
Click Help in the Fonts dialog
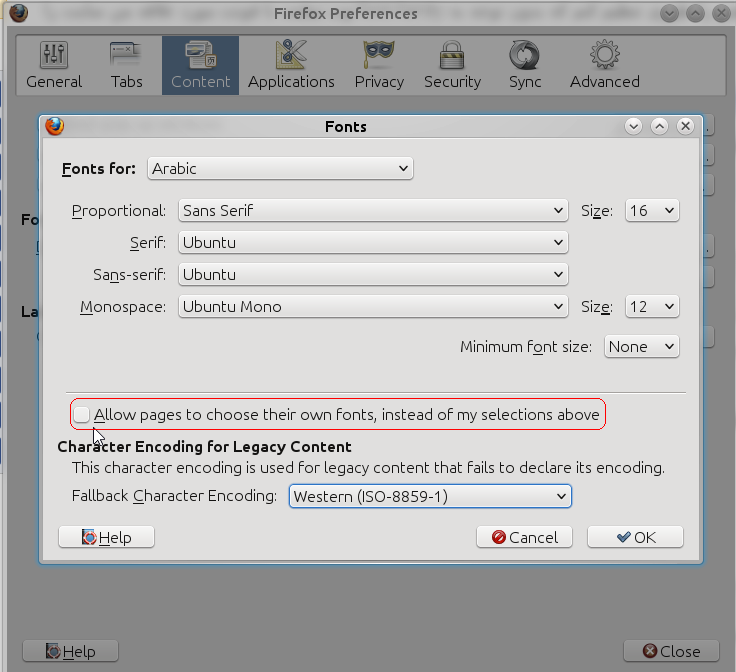click(x=106, y=537)
